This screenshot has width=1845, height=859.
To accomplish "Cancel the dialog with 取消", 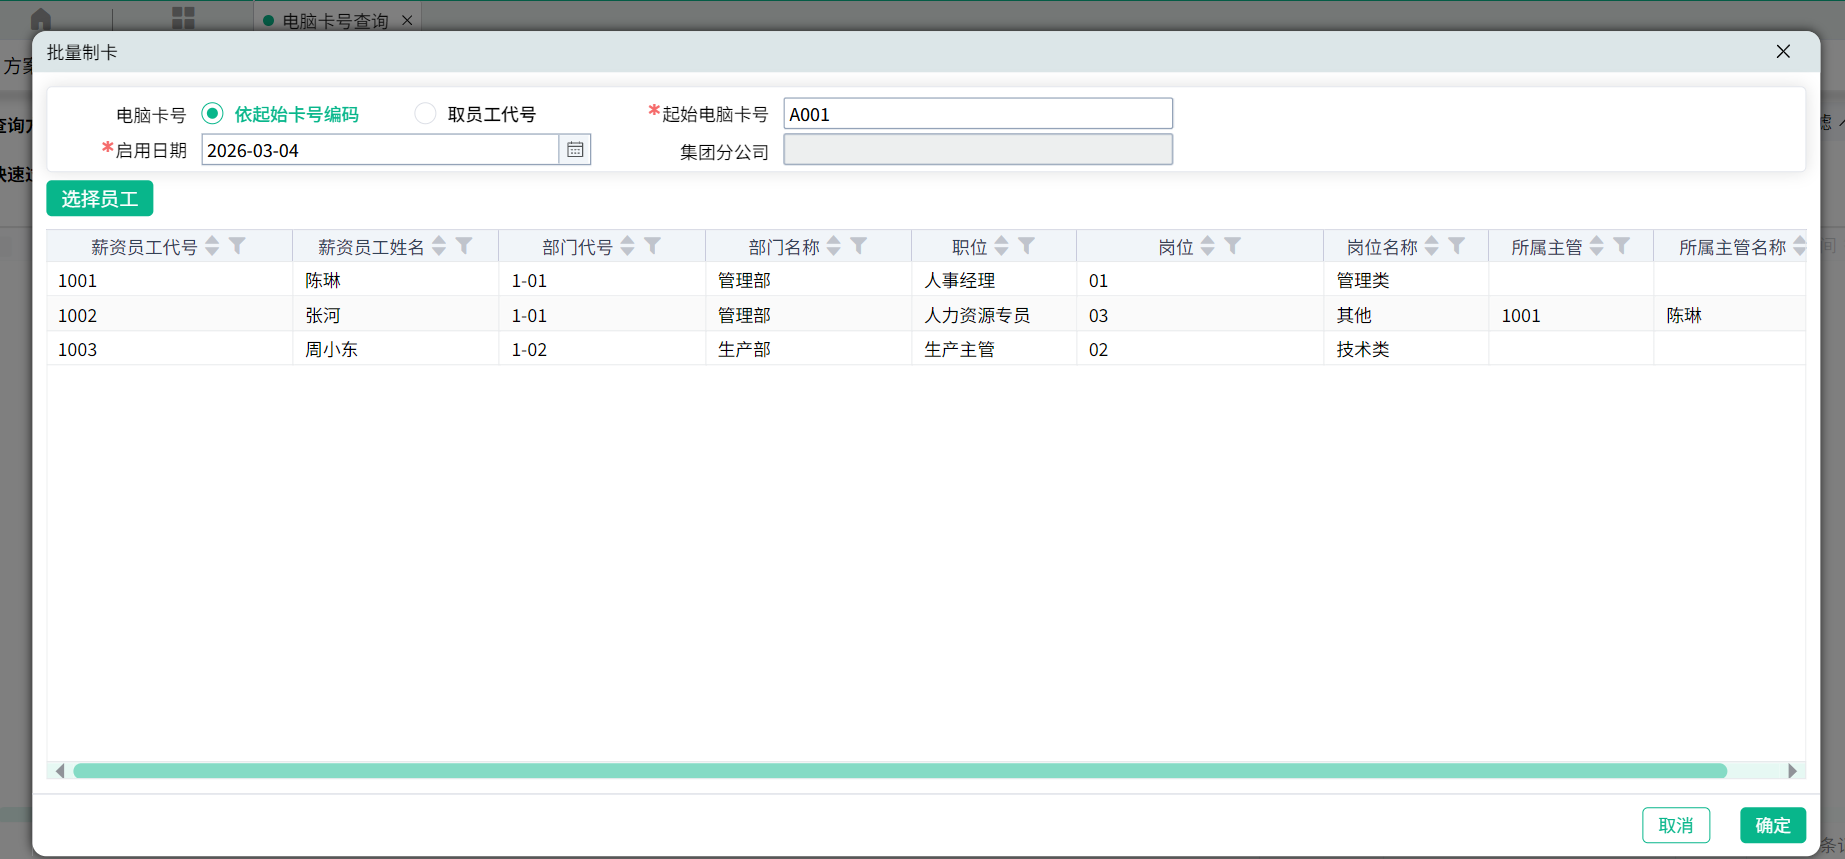I will 1675,825.
